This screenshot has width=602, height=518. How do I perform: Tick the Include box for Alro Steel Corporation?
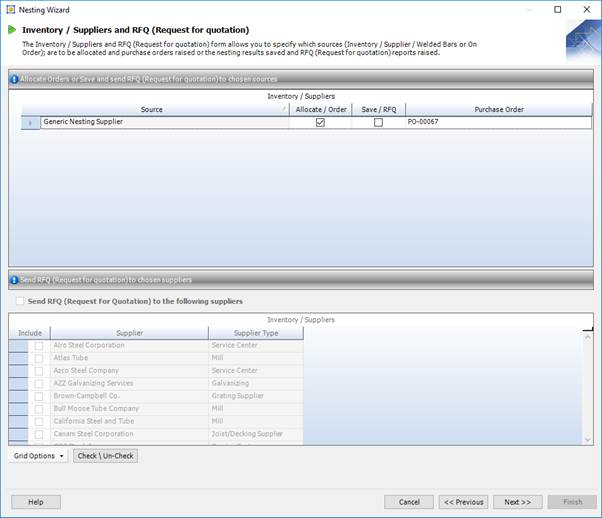pyautogui.click(x=39, y=345)
